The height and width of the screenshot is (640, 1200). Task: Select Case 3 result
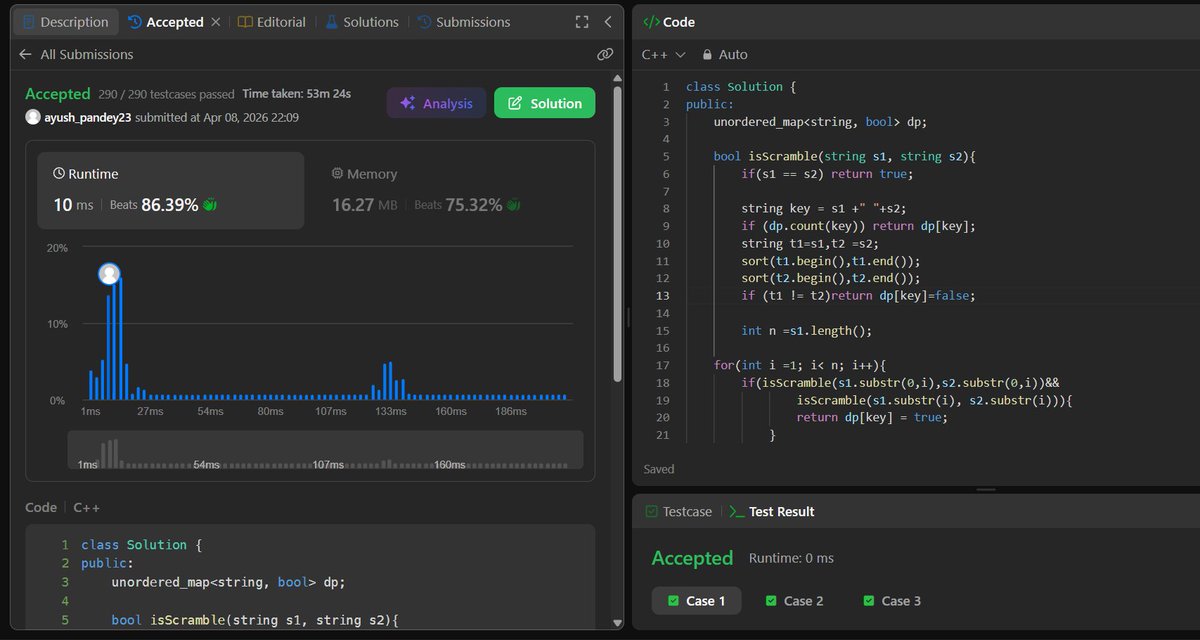tap(891, 601)
